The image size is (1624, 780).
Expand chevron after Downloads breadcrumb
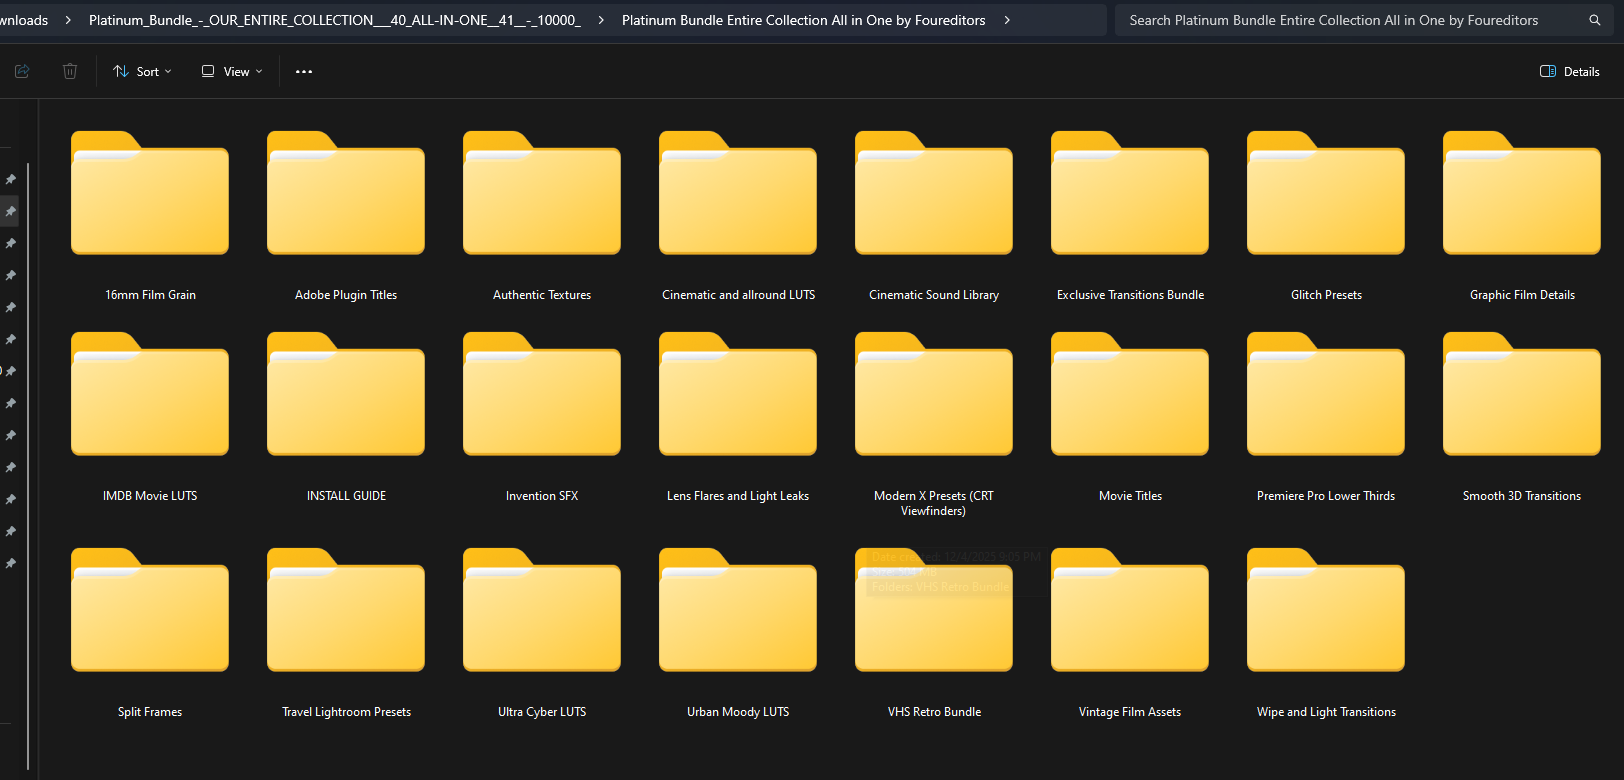tap(68, 20)
